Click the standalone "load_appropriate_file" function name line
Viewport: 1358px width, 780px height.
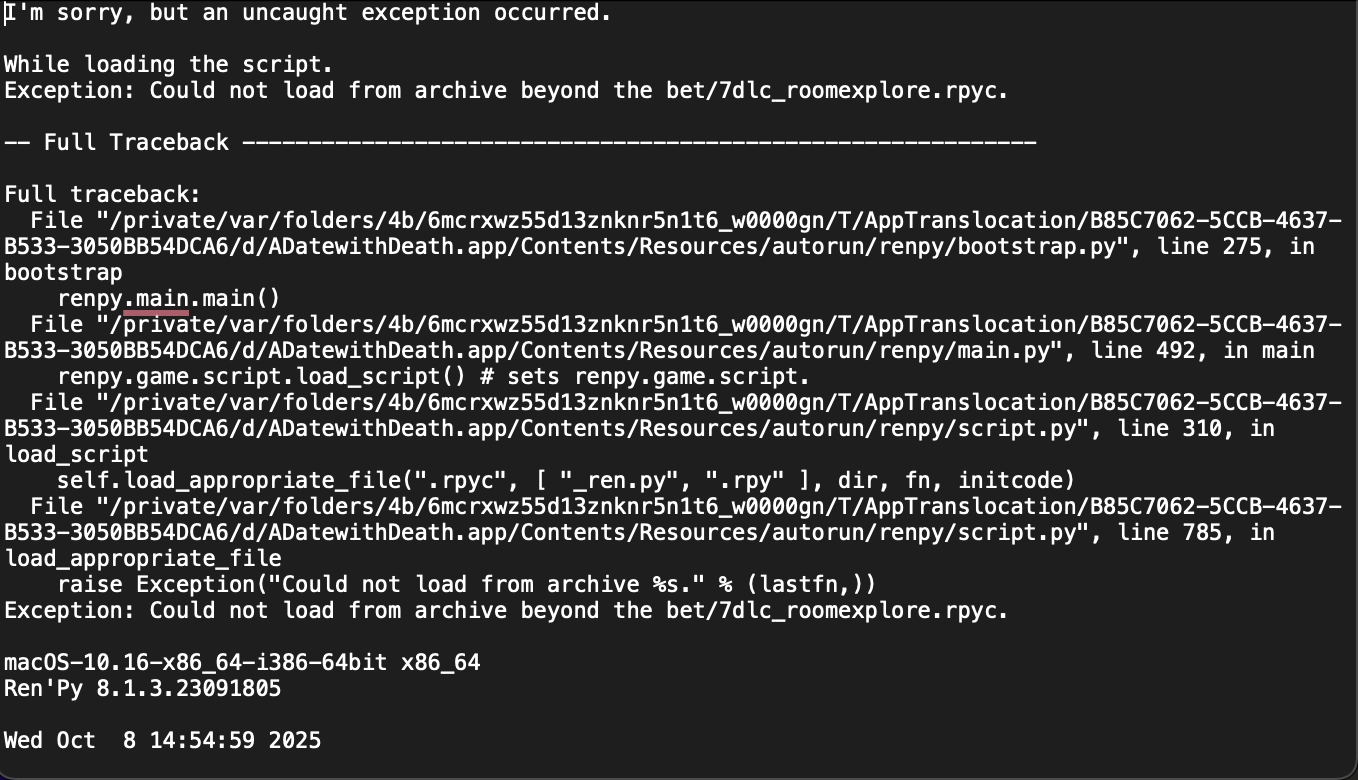pyautogui.click(x=143, y=559)
